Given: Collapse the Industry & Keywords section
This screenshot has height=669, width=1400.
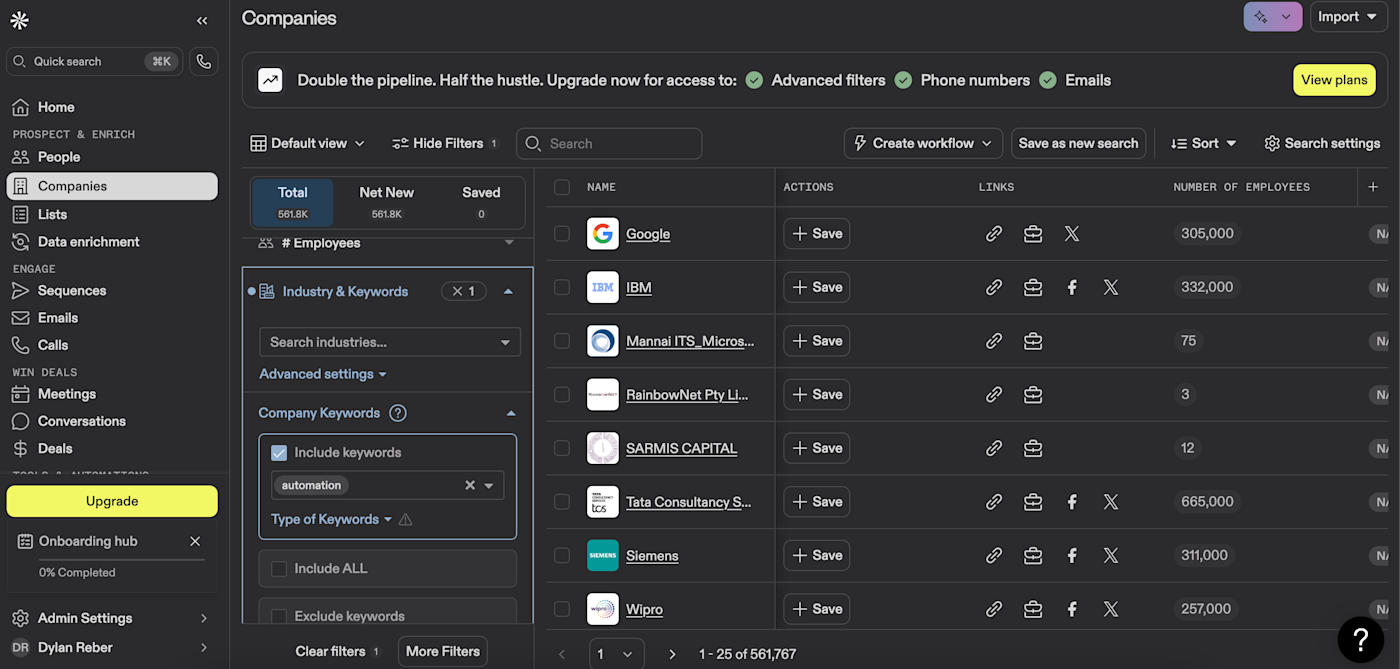Looking at the screenshot, I should tap(508, 291).
